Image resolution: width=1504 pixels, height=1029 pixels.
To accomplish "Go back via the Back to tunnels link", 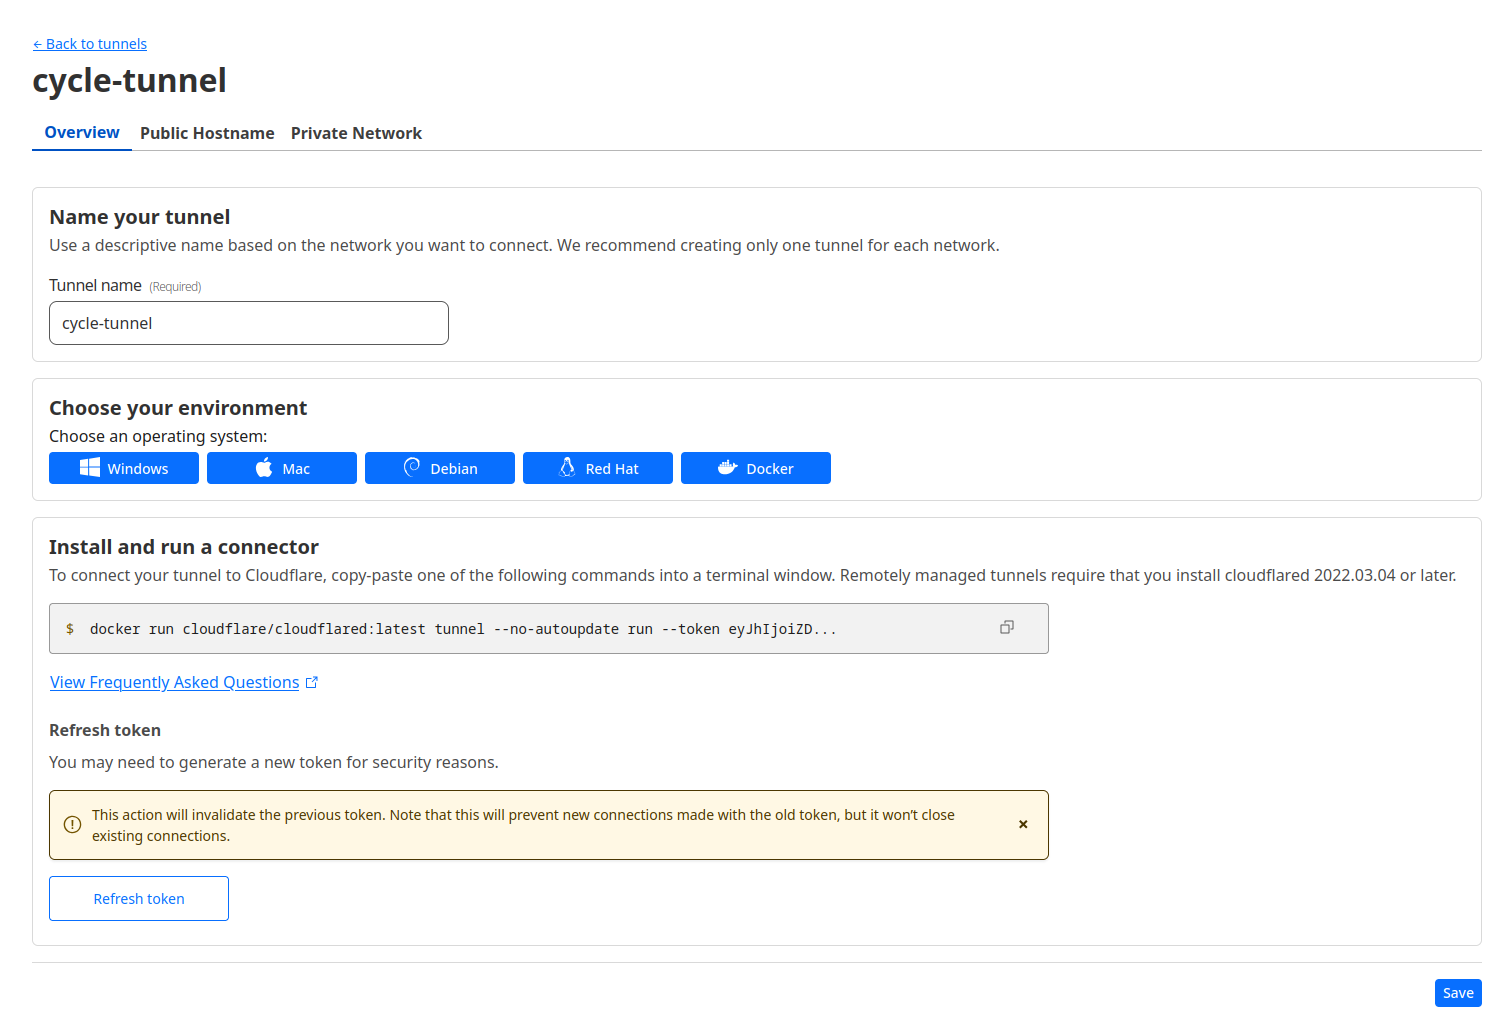I will [x=90, y=44].
